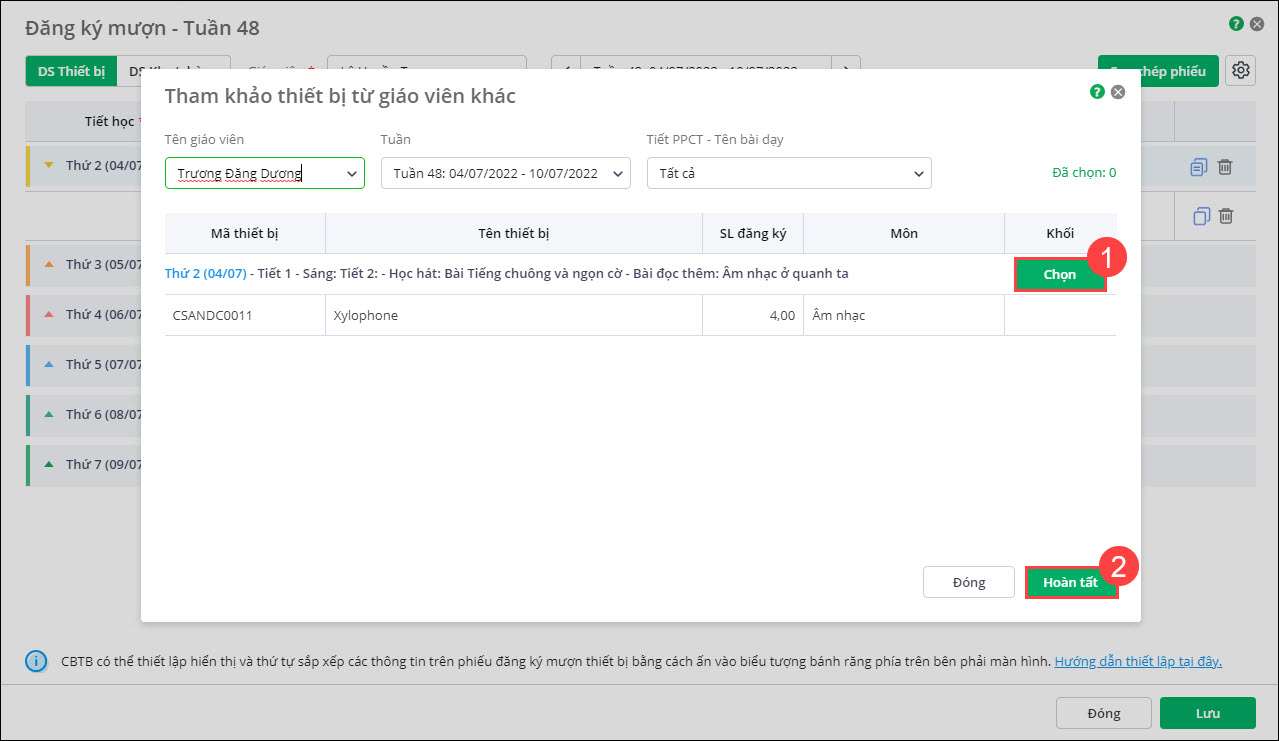Close the 'Tham khảo thiết bị' dialog
The height and width of the screenshot is (741, 1279).
click(1118, 92)
